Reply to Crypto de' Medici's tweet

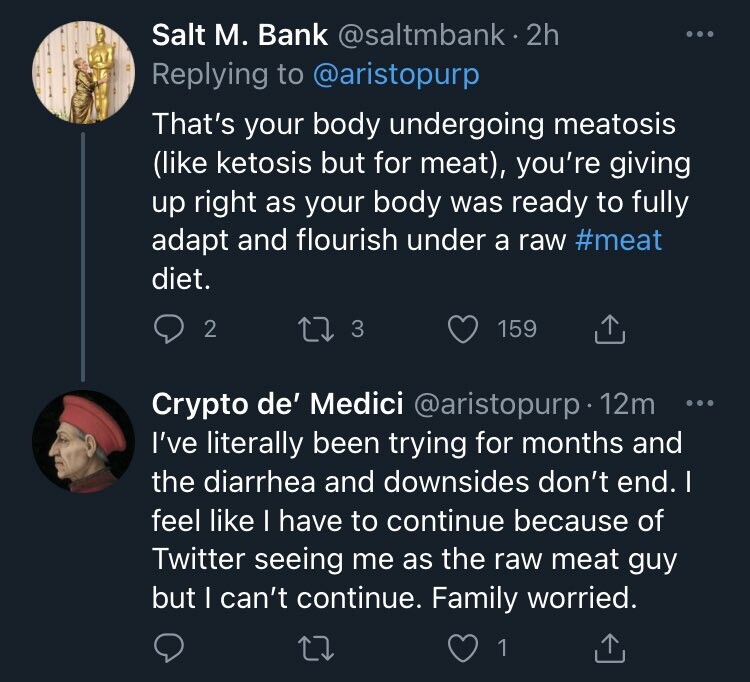(x=169, y=650)
